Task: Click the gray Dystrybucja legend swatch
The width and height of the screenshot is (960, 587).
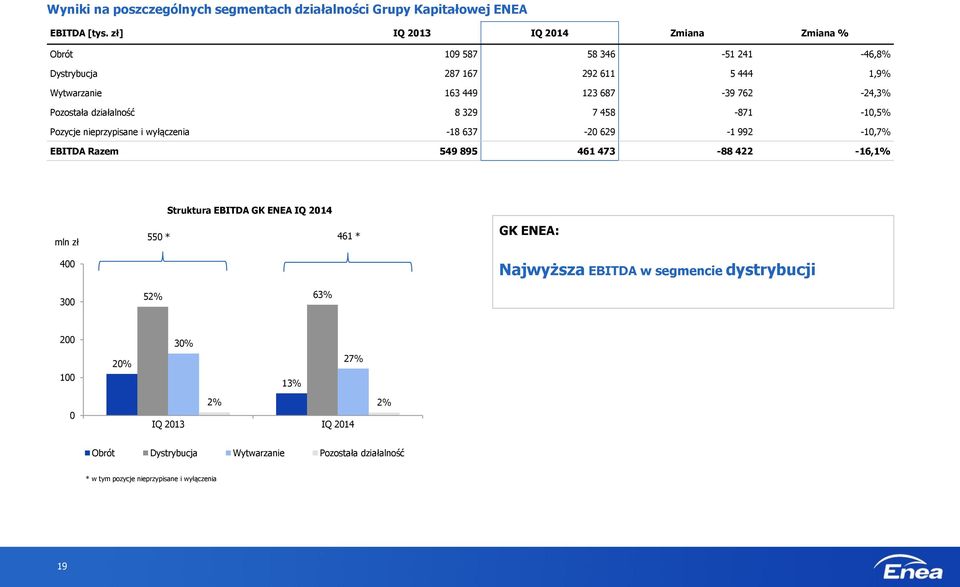Action: [x=146, y=454]
